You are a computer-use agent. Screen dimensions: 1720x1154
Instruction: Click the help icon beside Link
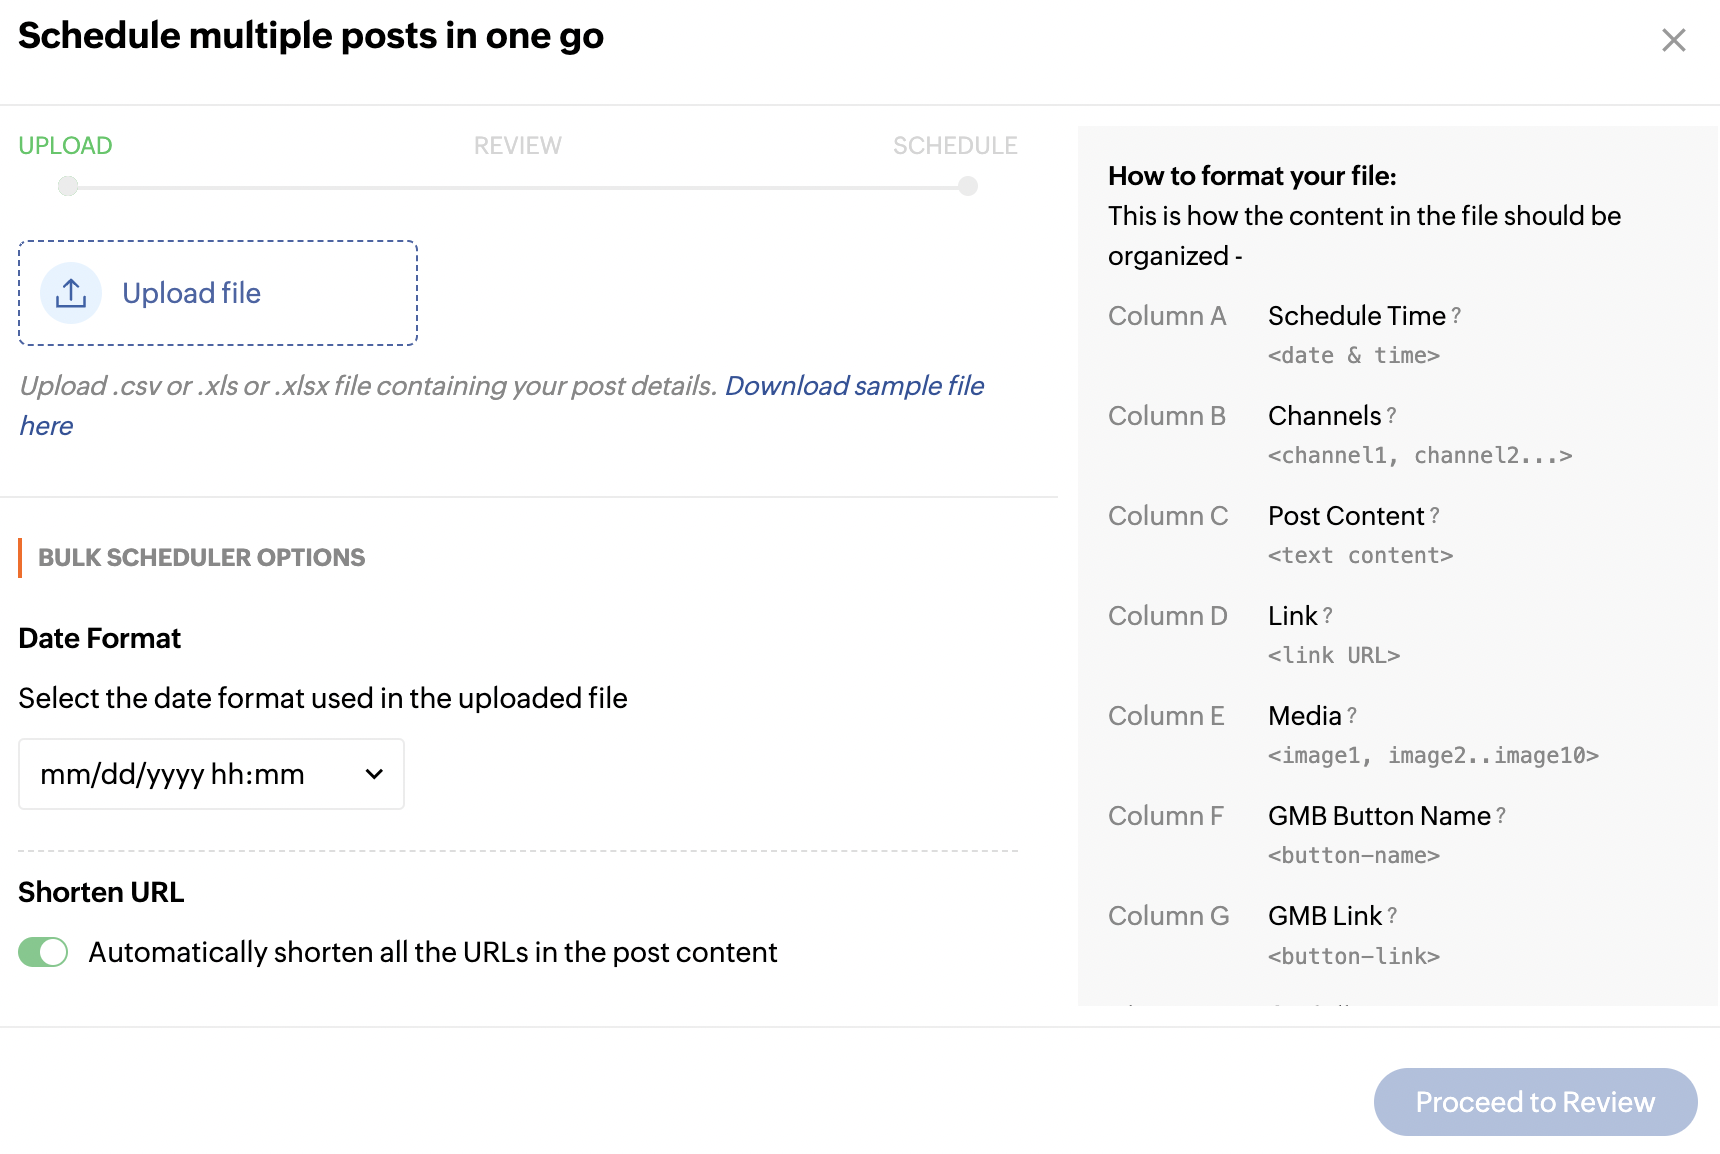(1328, 616)
